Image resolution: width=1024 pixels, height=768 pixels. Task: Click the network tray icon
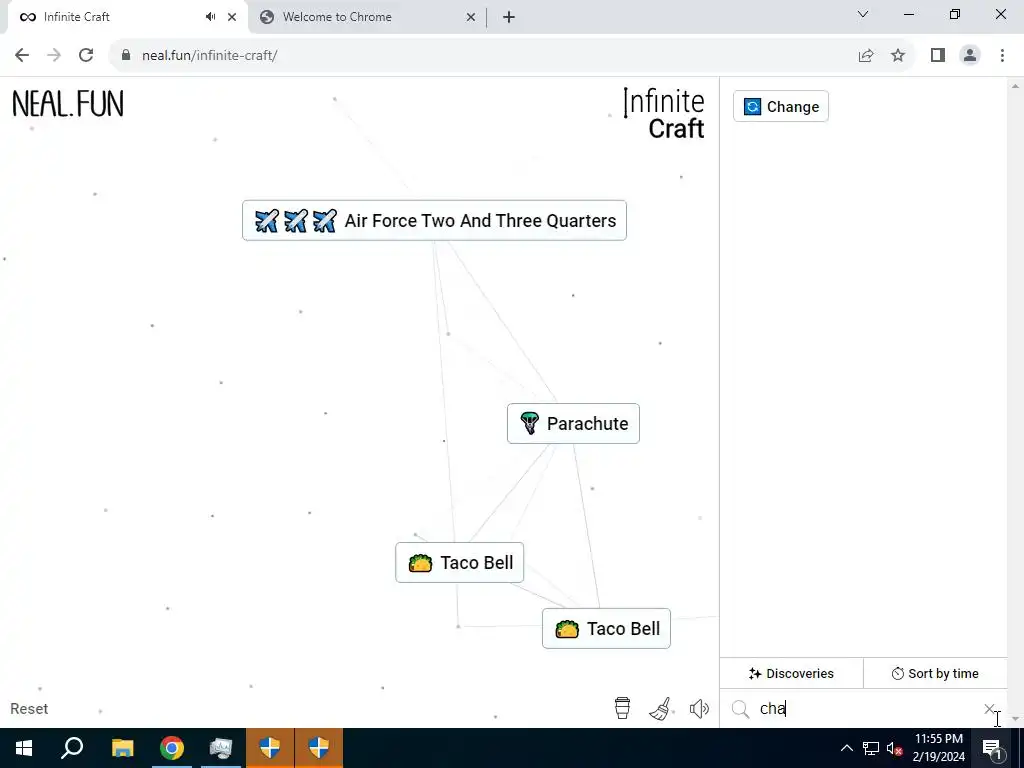coord(871,748)
